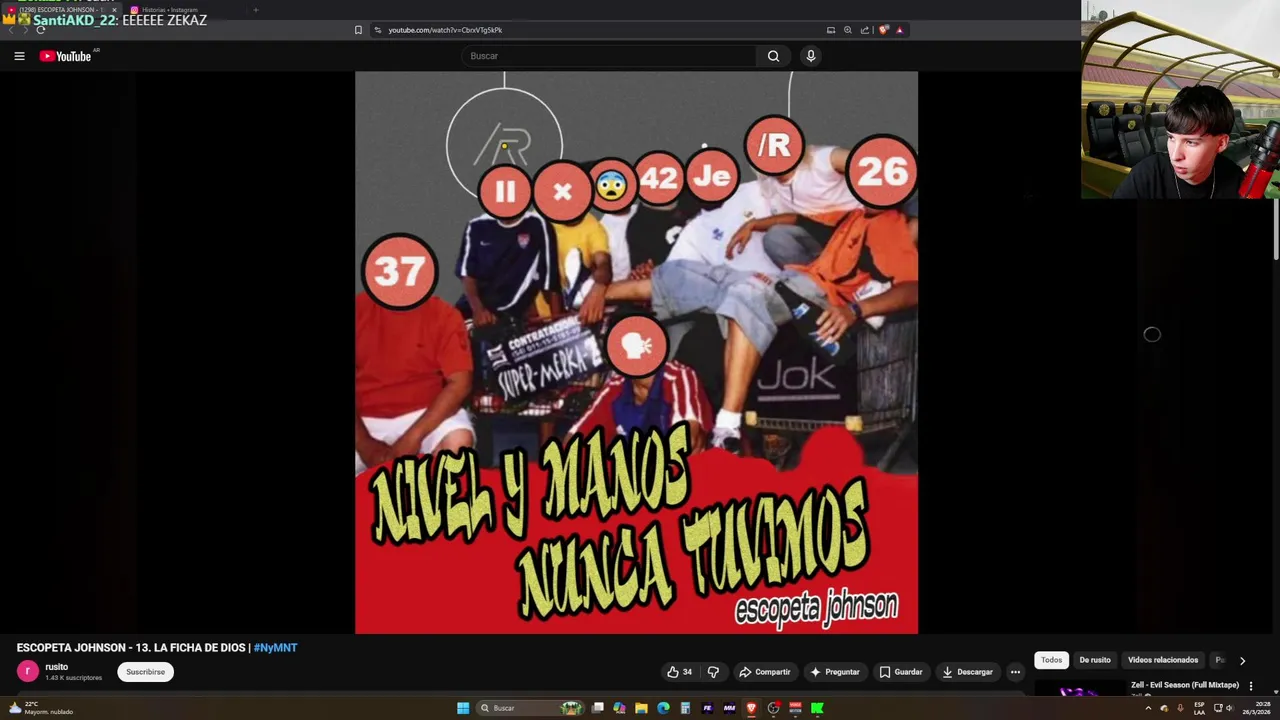Open the zoom magnifier icon in address bar
The image size is (1280, 720).
pyautogui.click(x=848, y=30)
